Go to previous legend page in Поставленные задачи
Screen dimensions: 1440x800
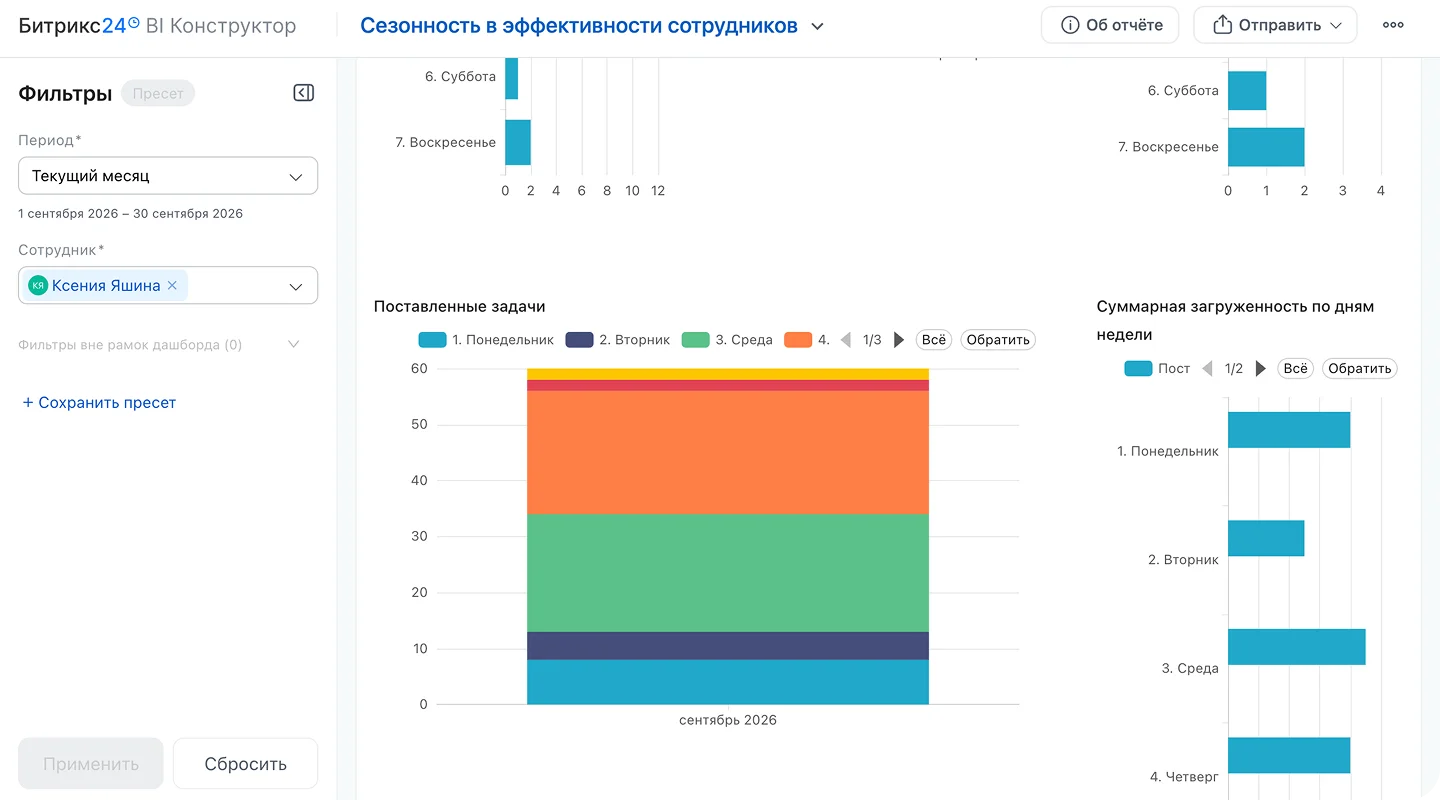[x=846, y=340]
